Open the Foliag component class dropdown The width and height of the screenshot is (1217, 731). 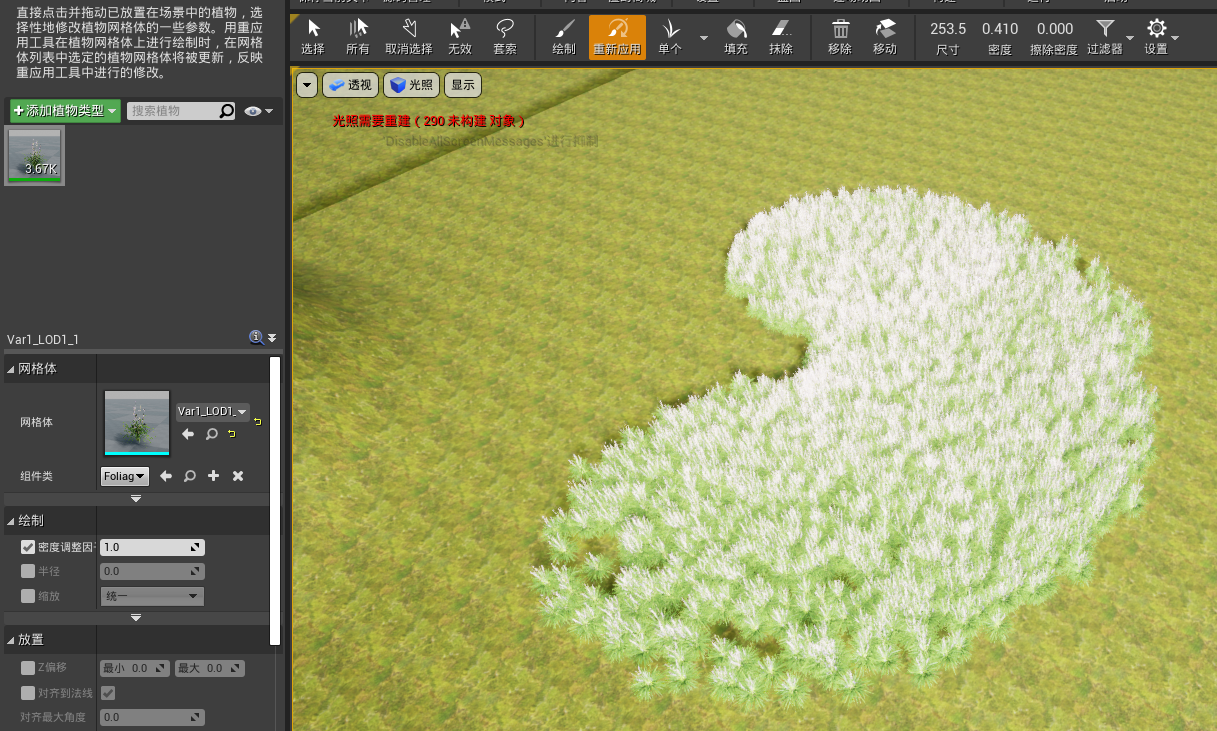tap(125, 476)
